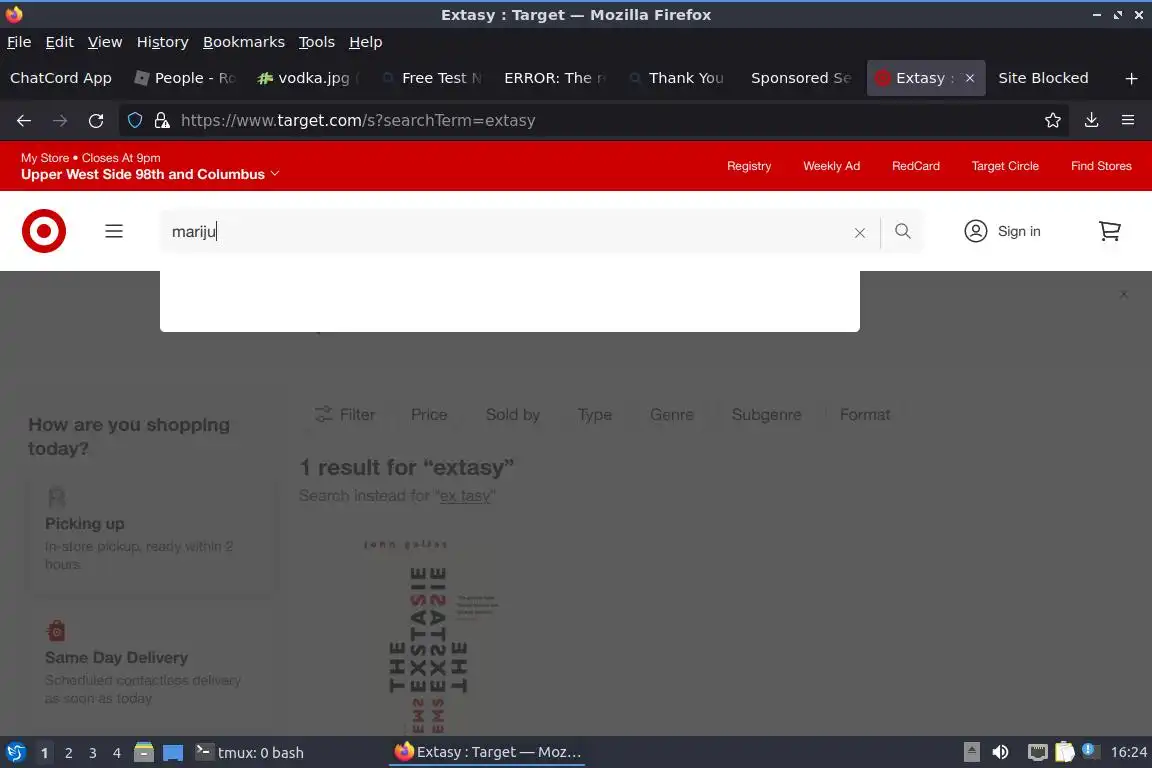Screen dimensions: 1152x768
Task: Switch to the People - Ro tab
Action: [186, 78]
